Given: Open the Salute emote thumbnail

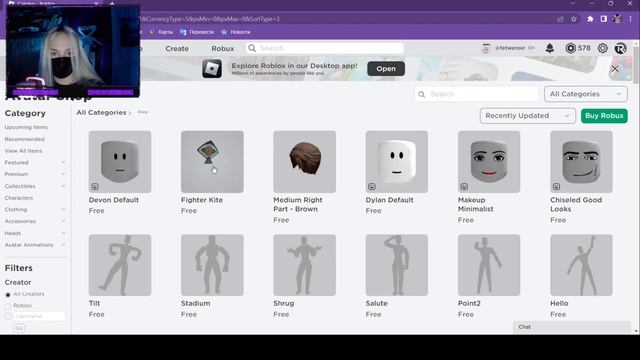Looking at the screenshot, I should click(x=397, y=265).
